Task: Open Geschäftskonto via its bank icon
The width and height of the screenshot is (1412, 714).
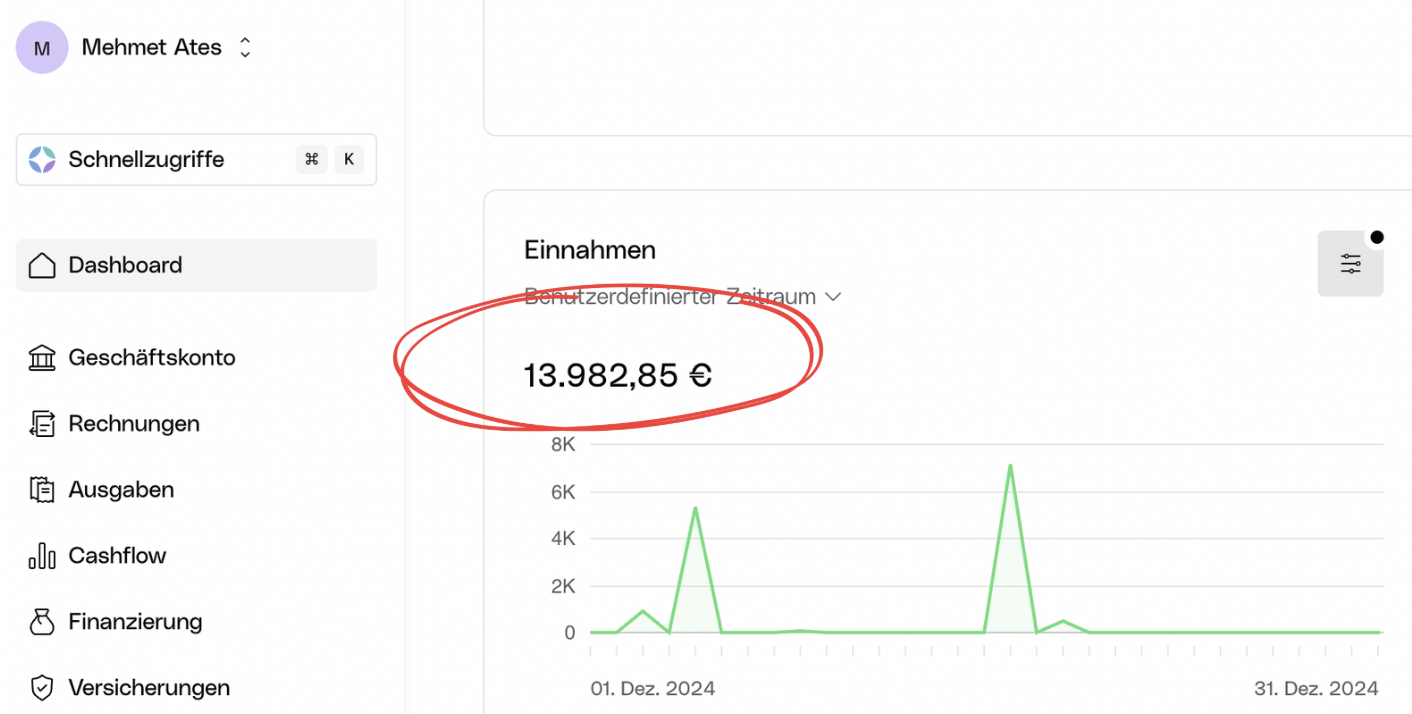Action: [x=42, y=358]
